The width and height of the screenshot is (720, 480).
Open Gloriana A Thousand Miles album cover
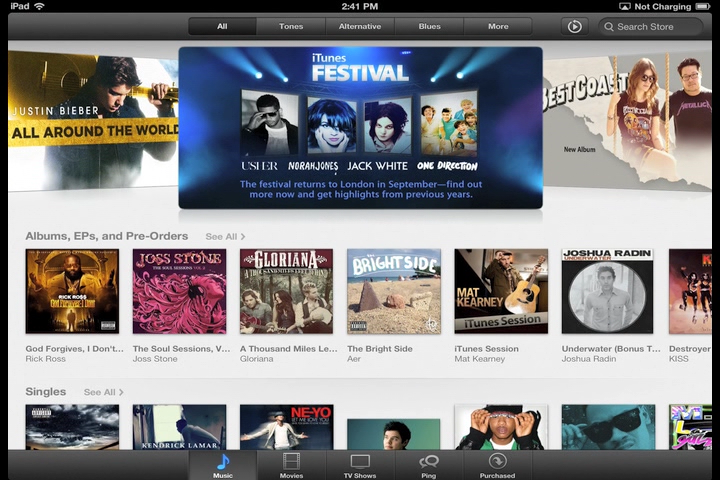287,291
